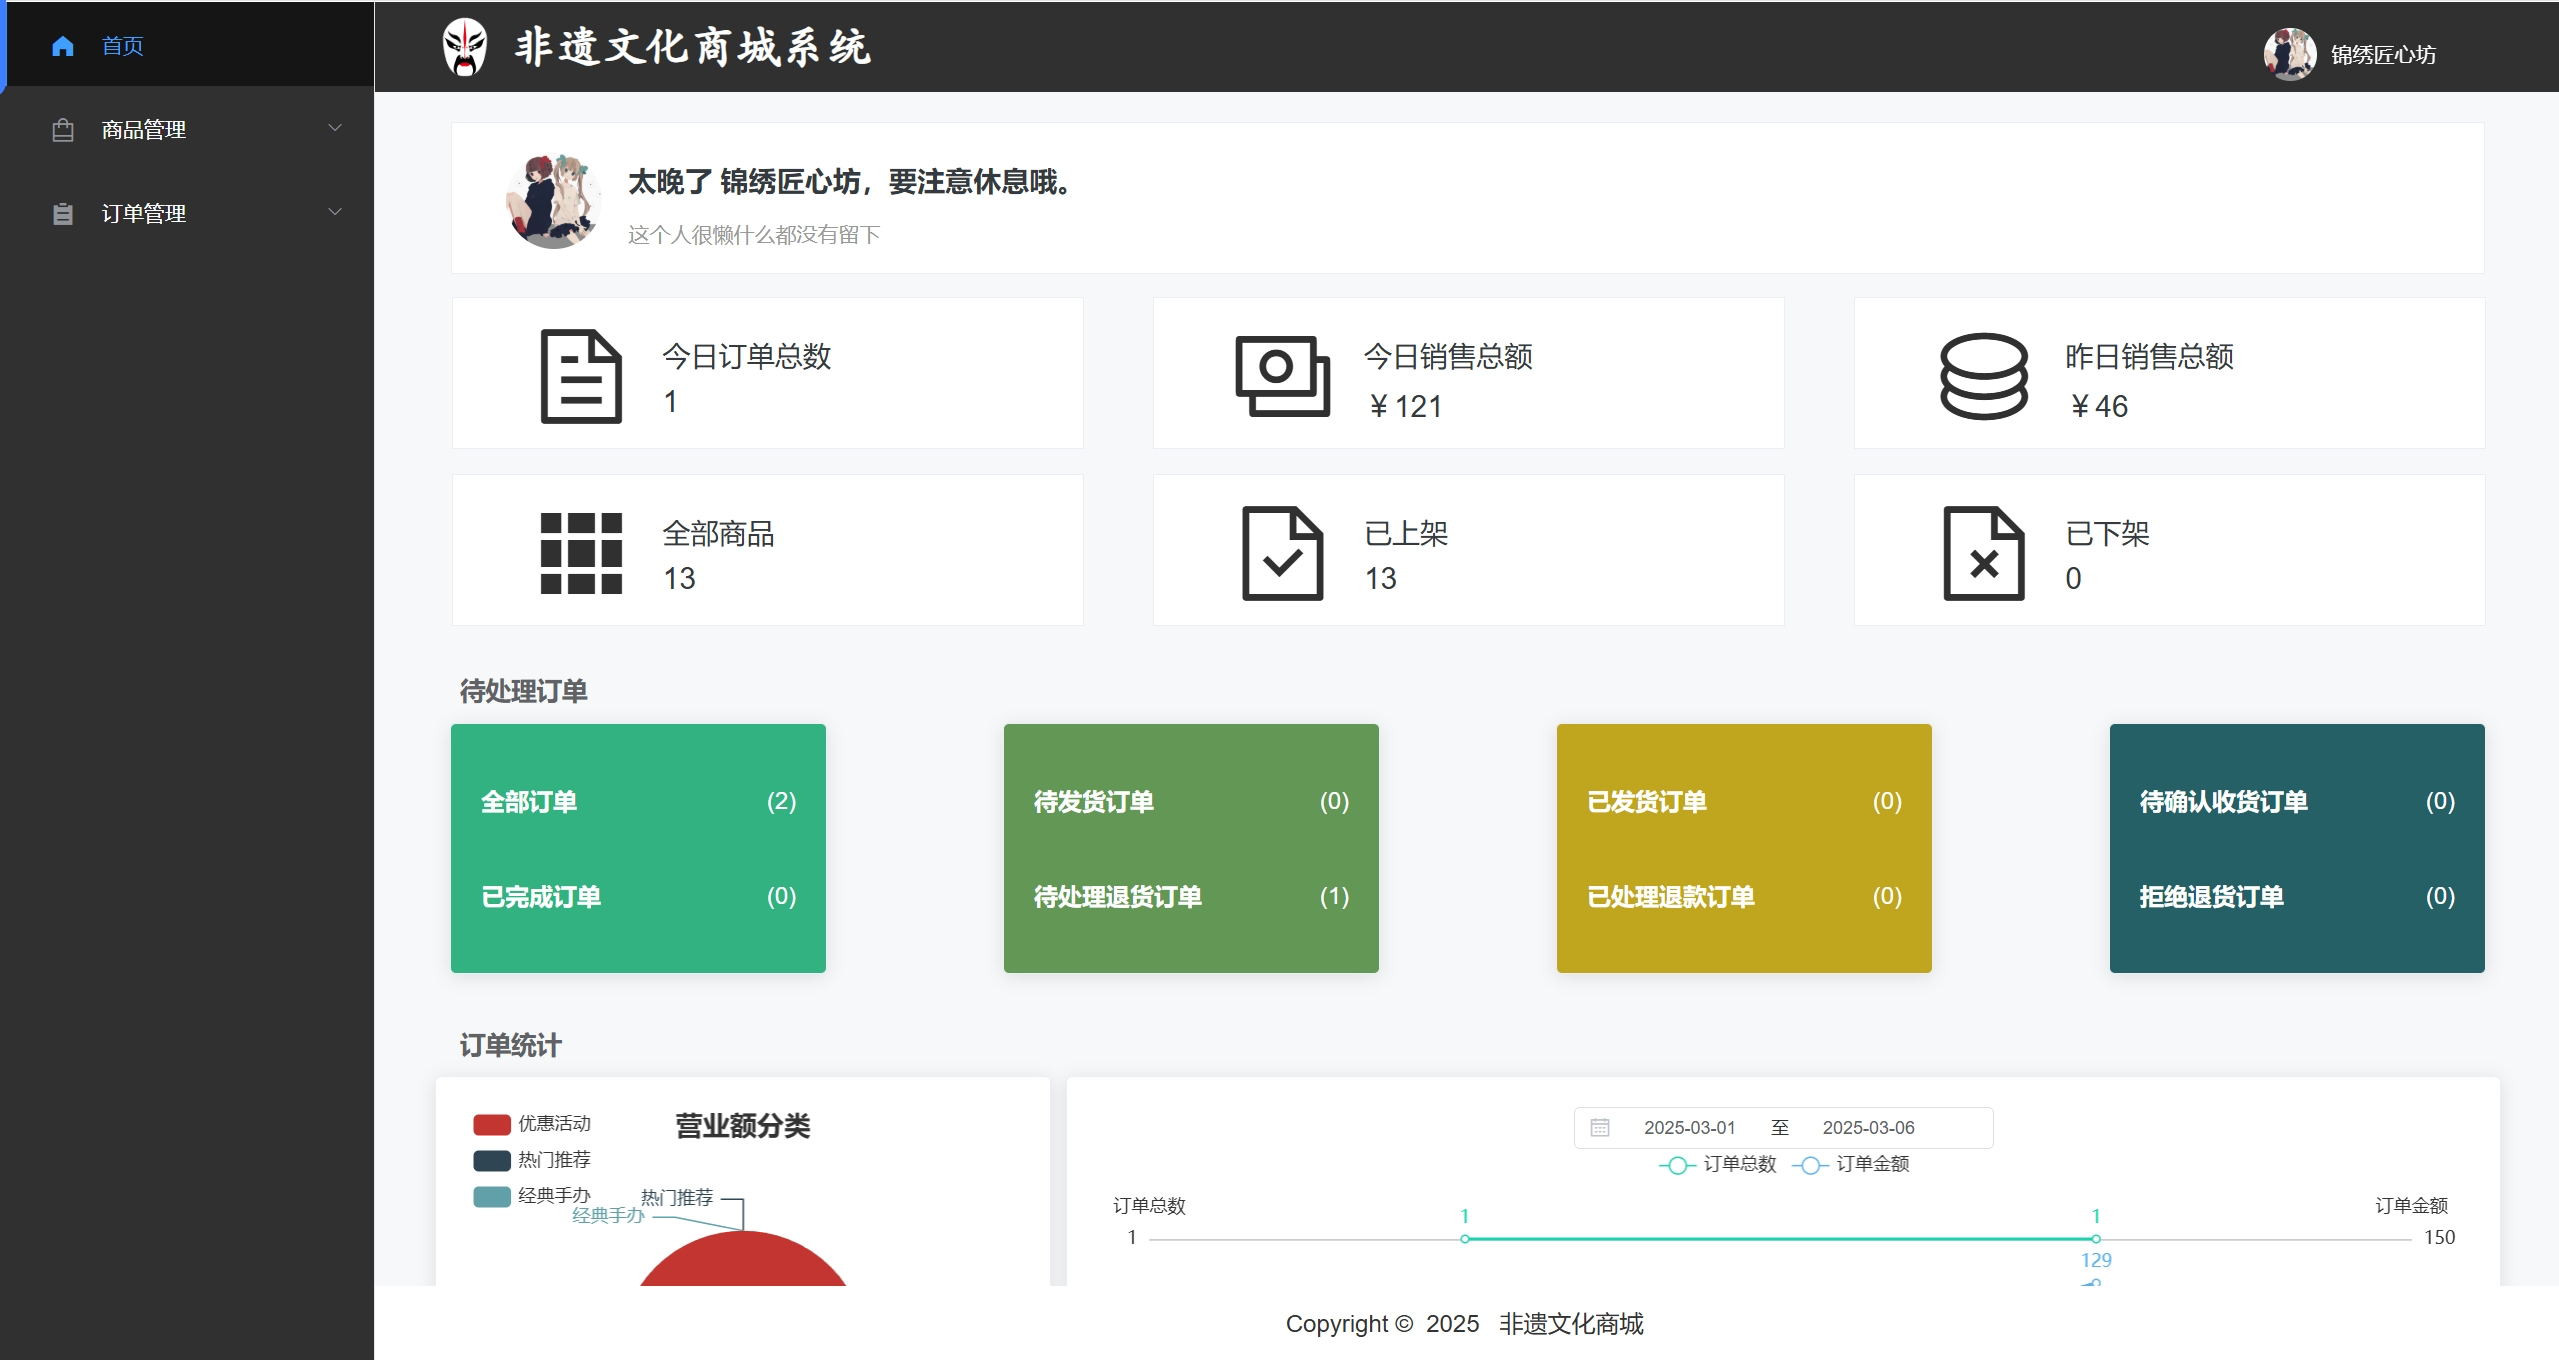
Task: Toggle 优惠活动 legend item in pie chart
Action: pos(532,1124)
